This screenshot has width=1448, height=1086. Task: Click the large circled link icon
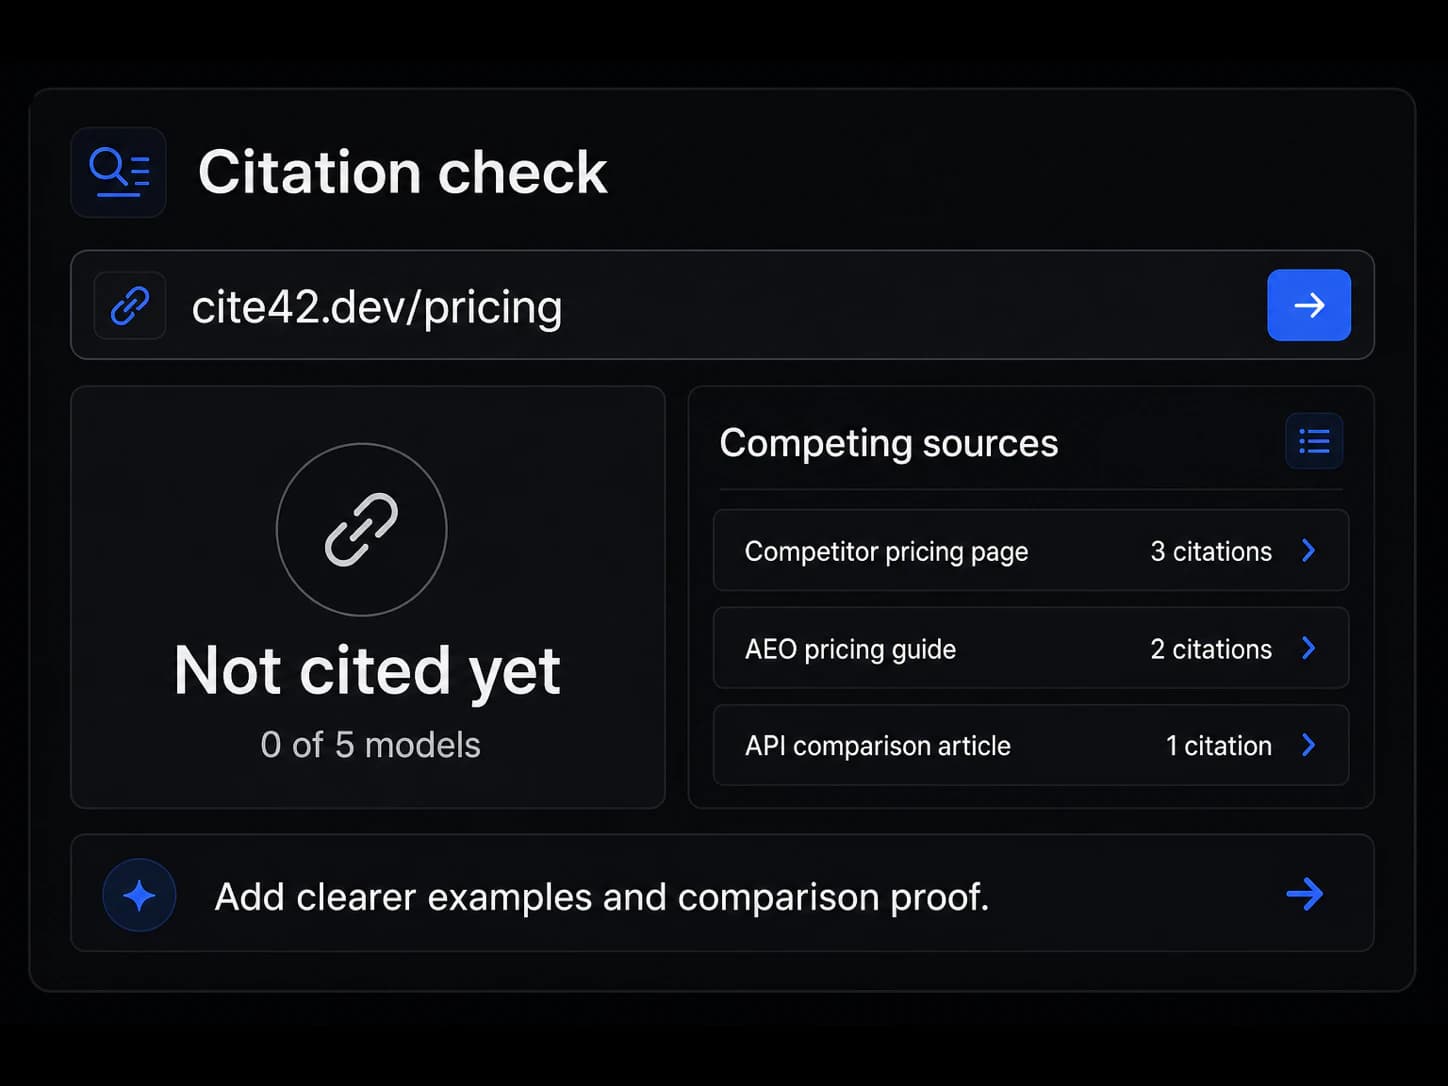[361, 529]
